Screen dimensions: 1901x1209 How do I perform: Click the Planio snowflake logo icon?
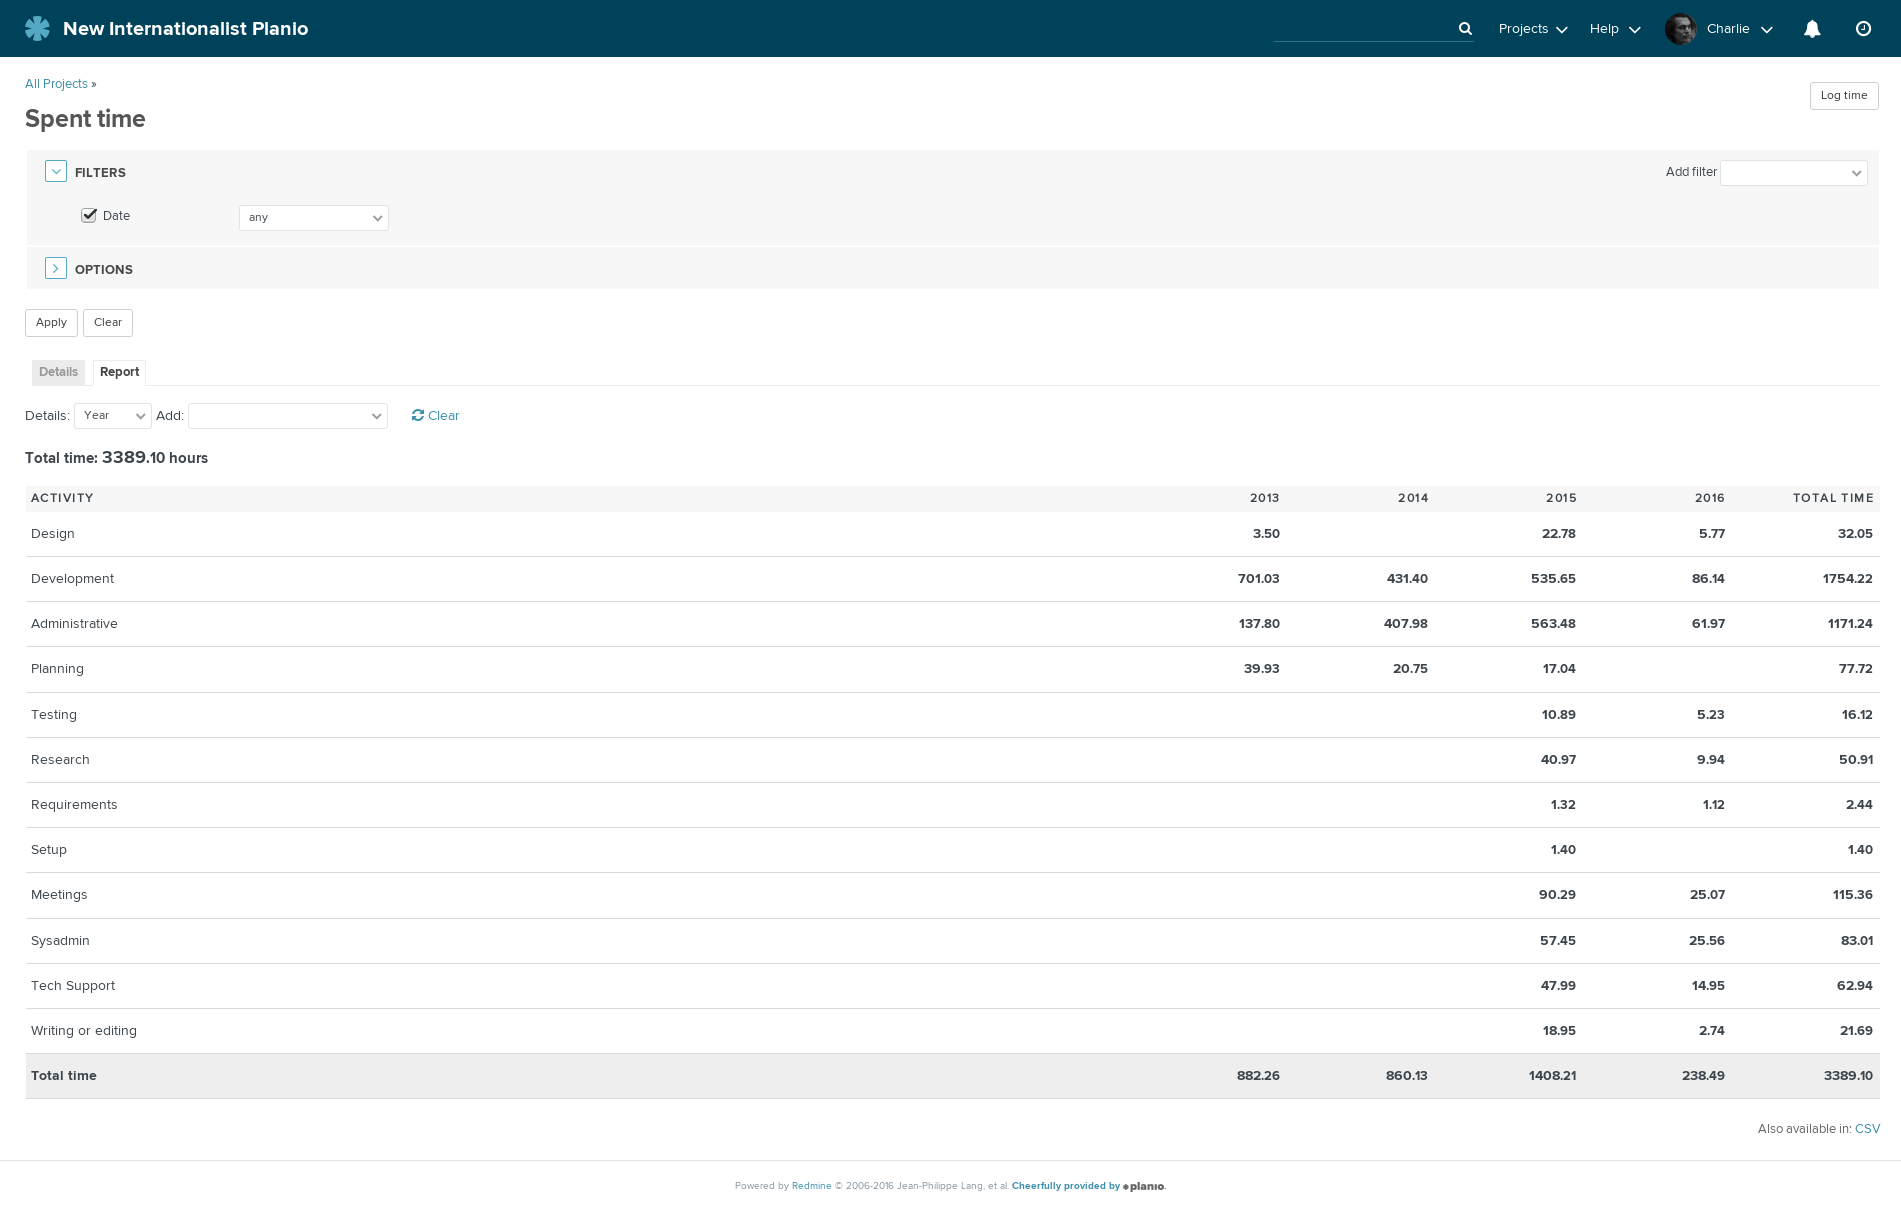tap(37, 28)
